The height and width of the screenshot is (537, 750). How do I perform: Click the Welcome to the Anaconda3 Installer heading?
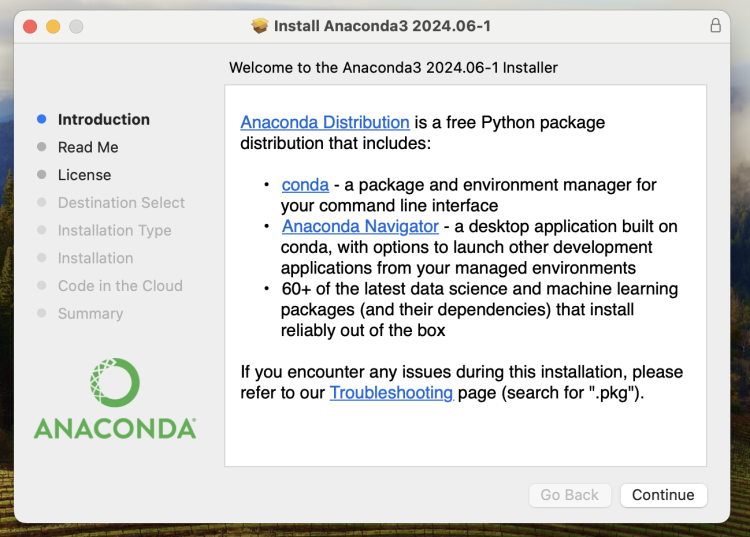point(393,67)
